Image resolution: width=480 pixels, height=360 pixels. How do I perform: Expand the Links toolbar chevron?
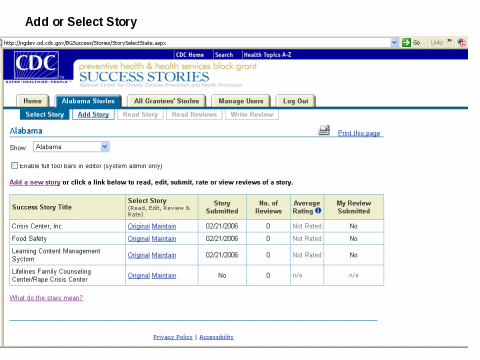(449, 41)
